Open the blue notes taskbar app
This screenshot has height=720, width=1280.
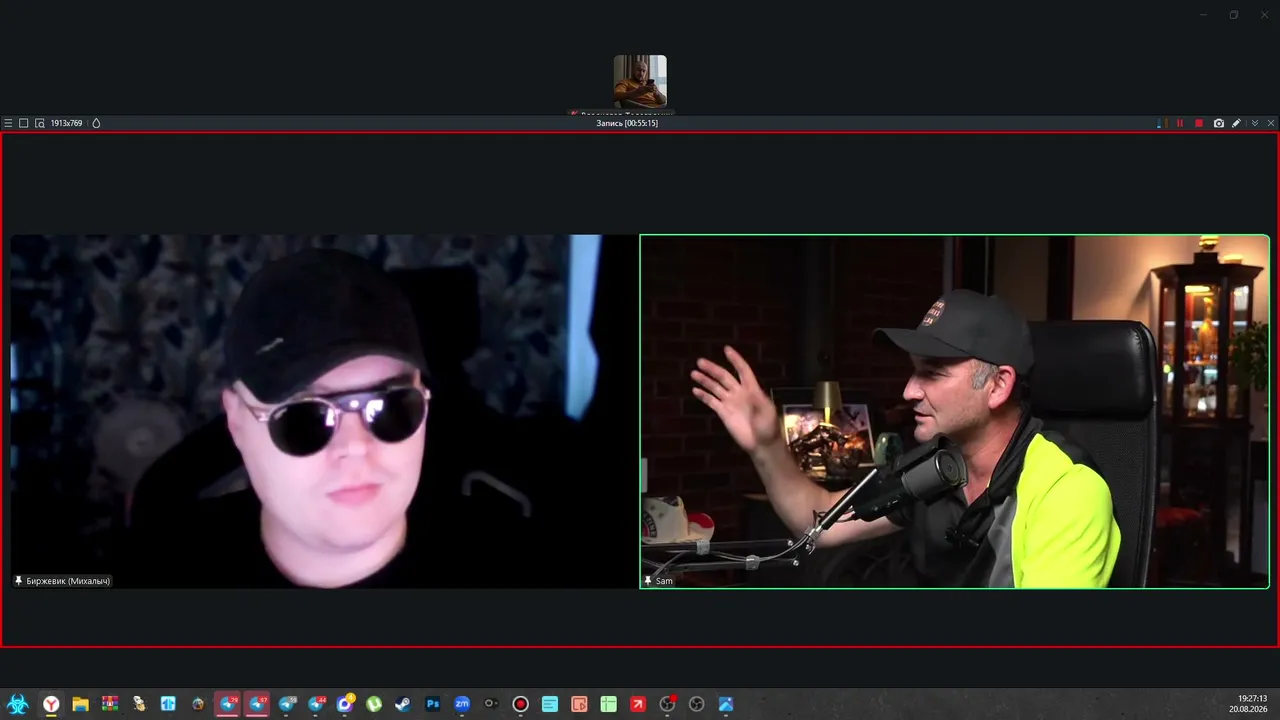tap(550, 704)
